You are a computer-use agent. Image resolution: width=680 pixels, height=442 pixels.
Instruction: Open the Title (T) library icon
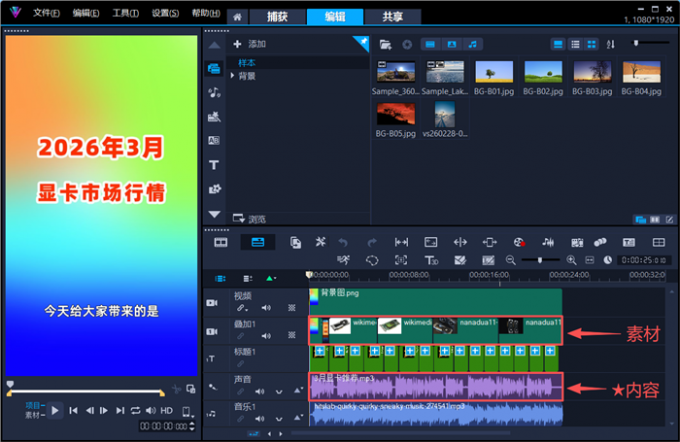coord(214,165)
